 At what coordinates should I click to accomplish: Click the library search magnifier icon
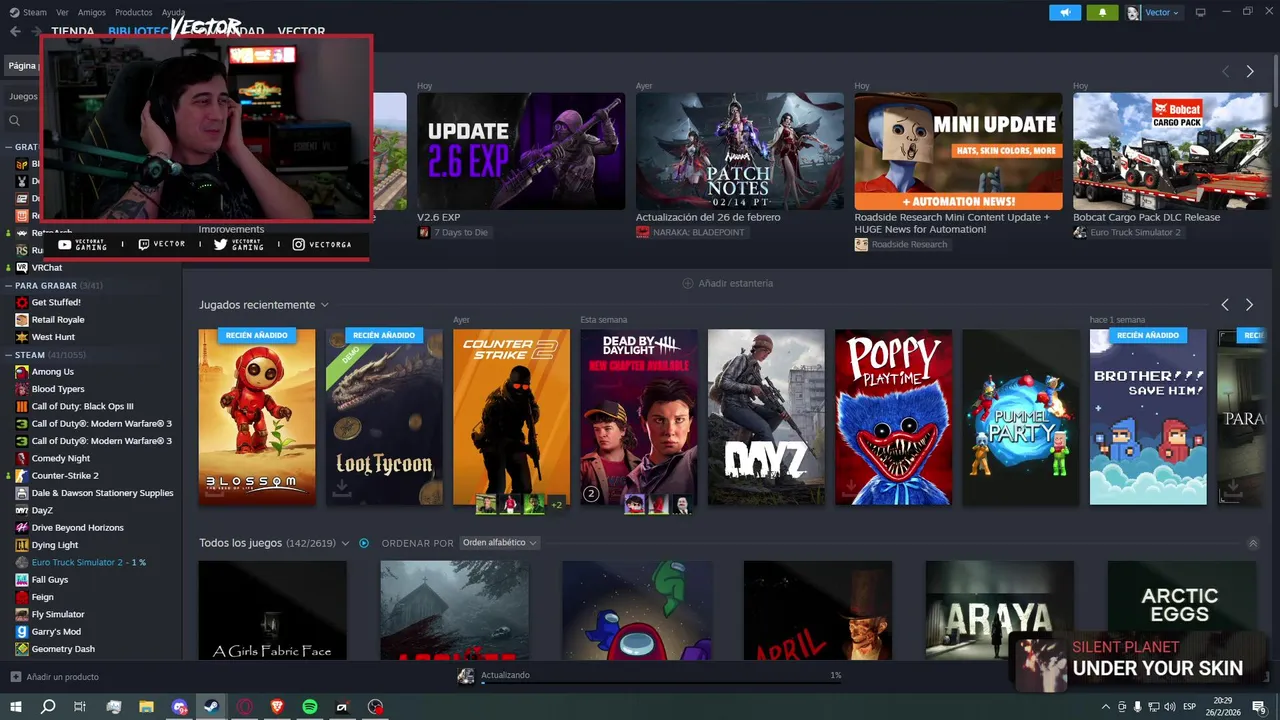pos(14,120)
